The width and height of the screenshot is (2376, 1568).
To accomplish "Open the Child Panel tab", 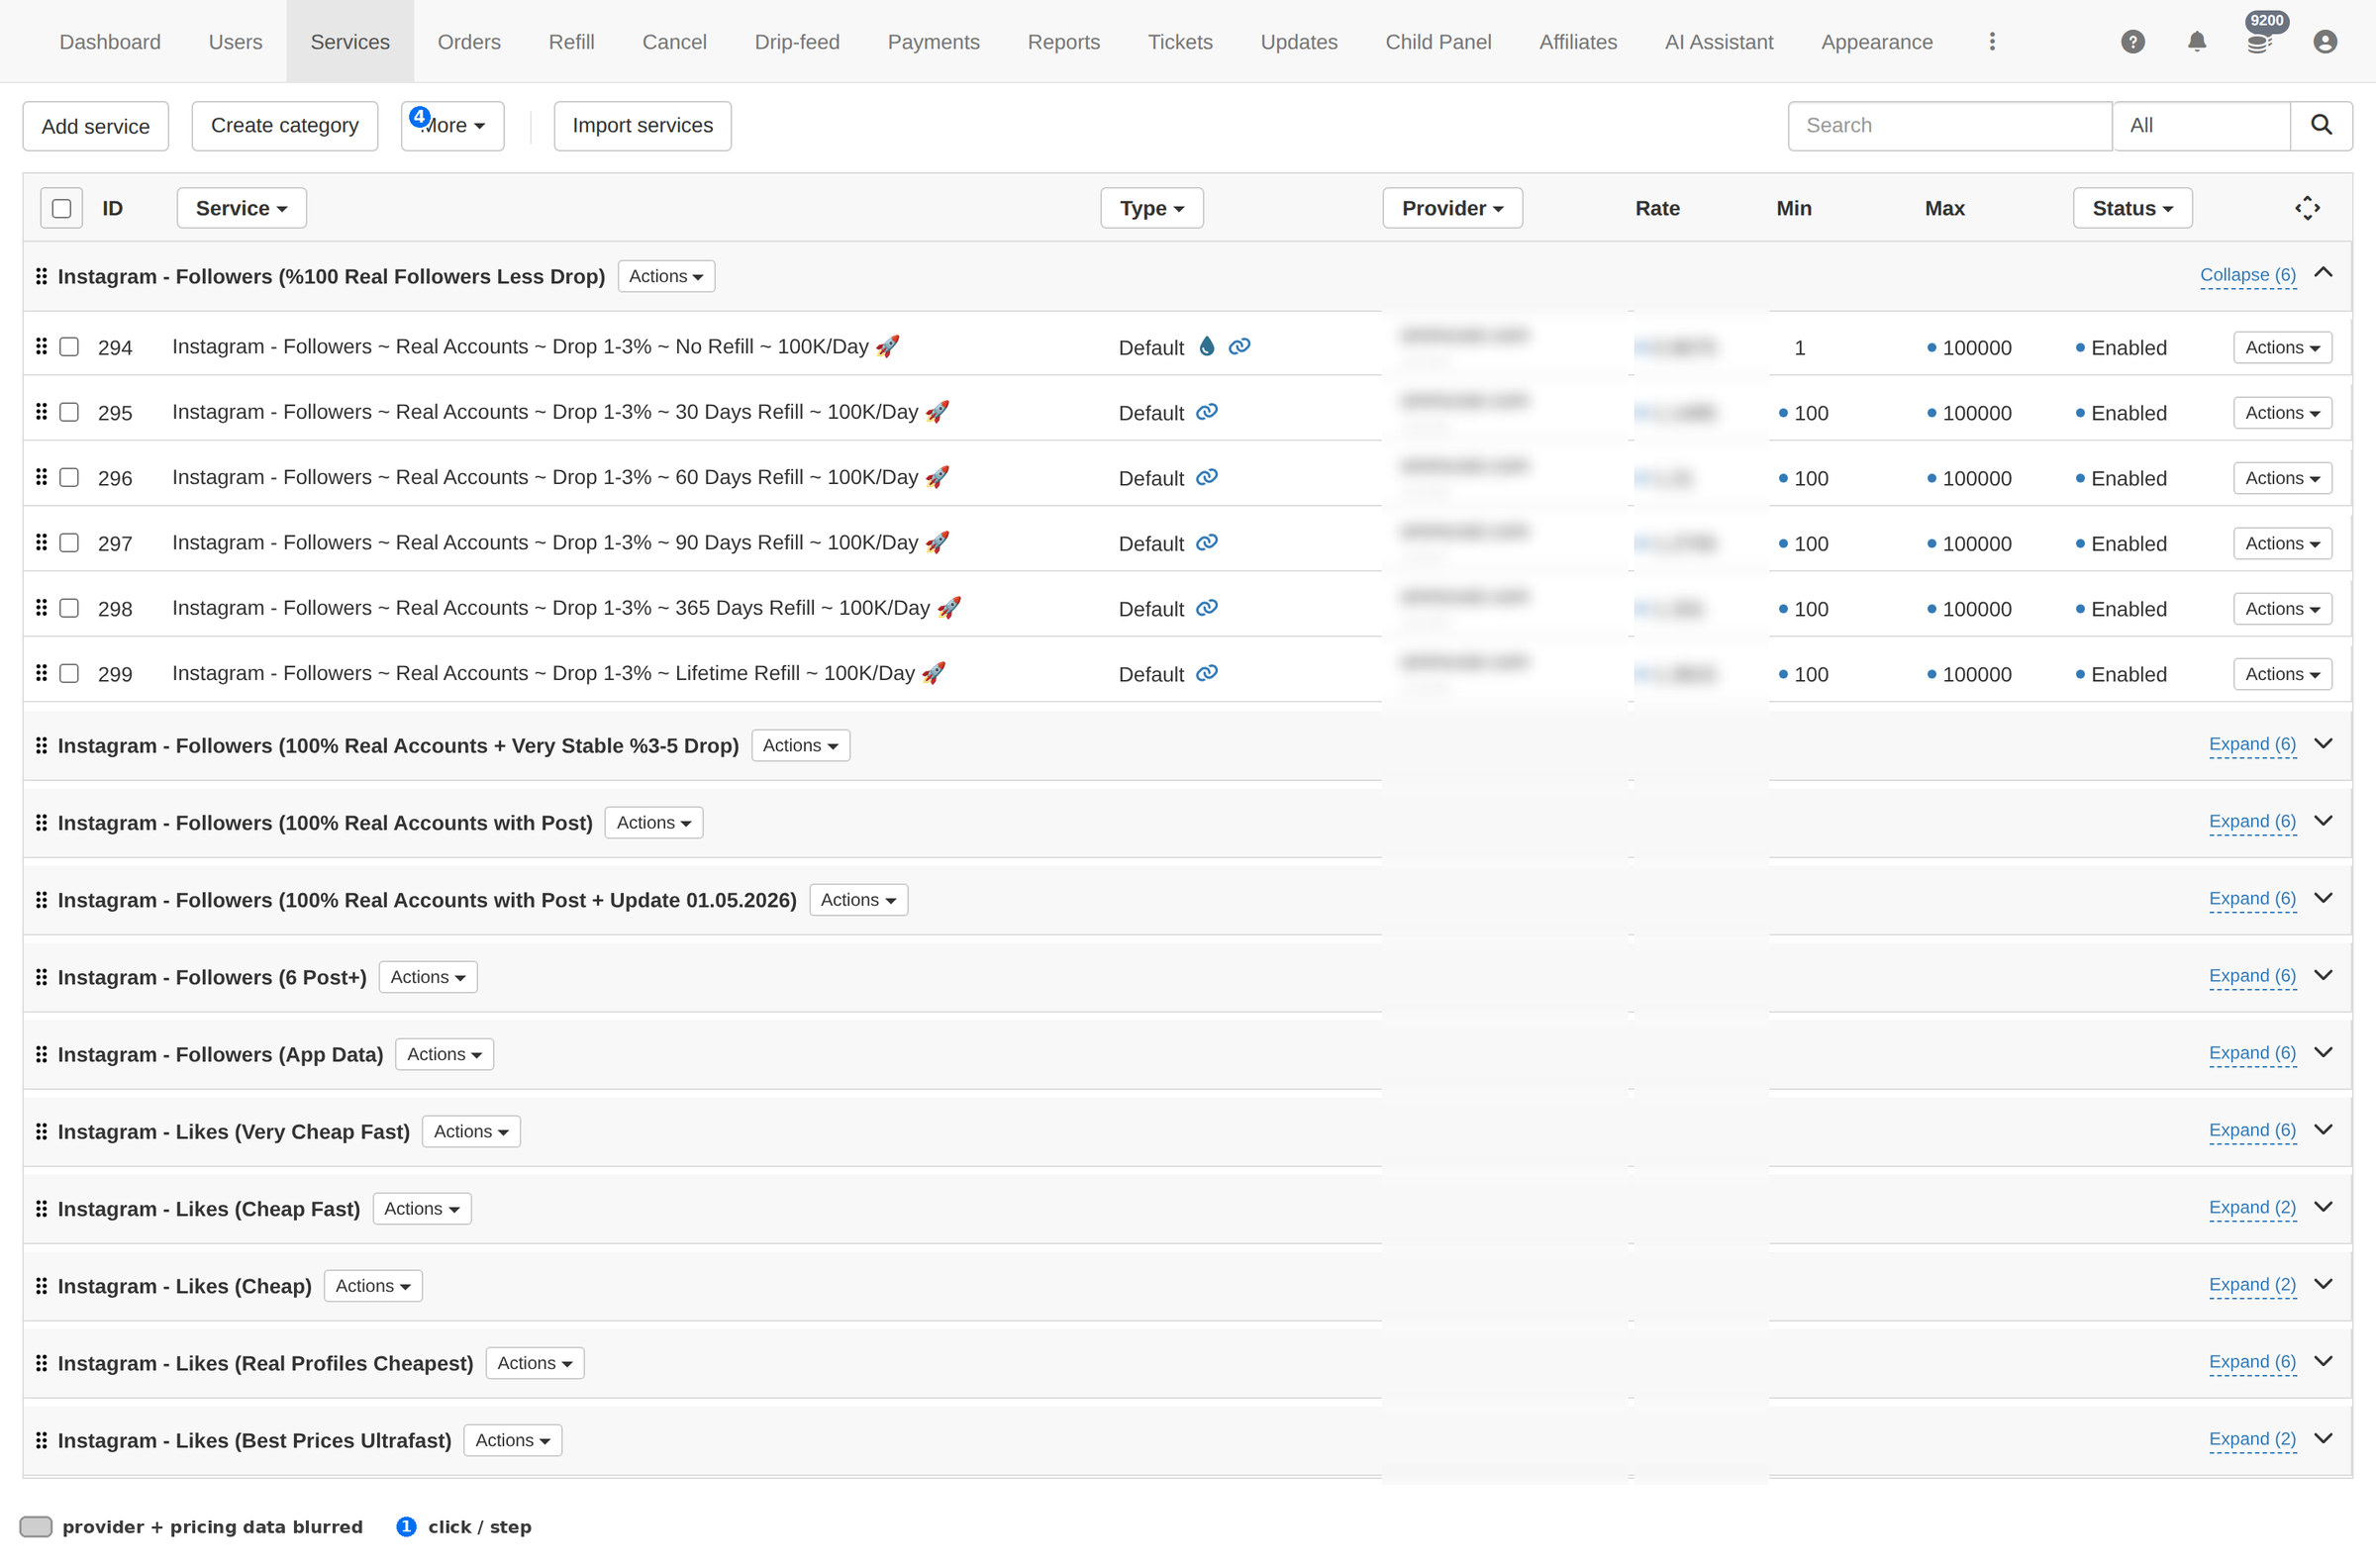I will pos(1438,42).
